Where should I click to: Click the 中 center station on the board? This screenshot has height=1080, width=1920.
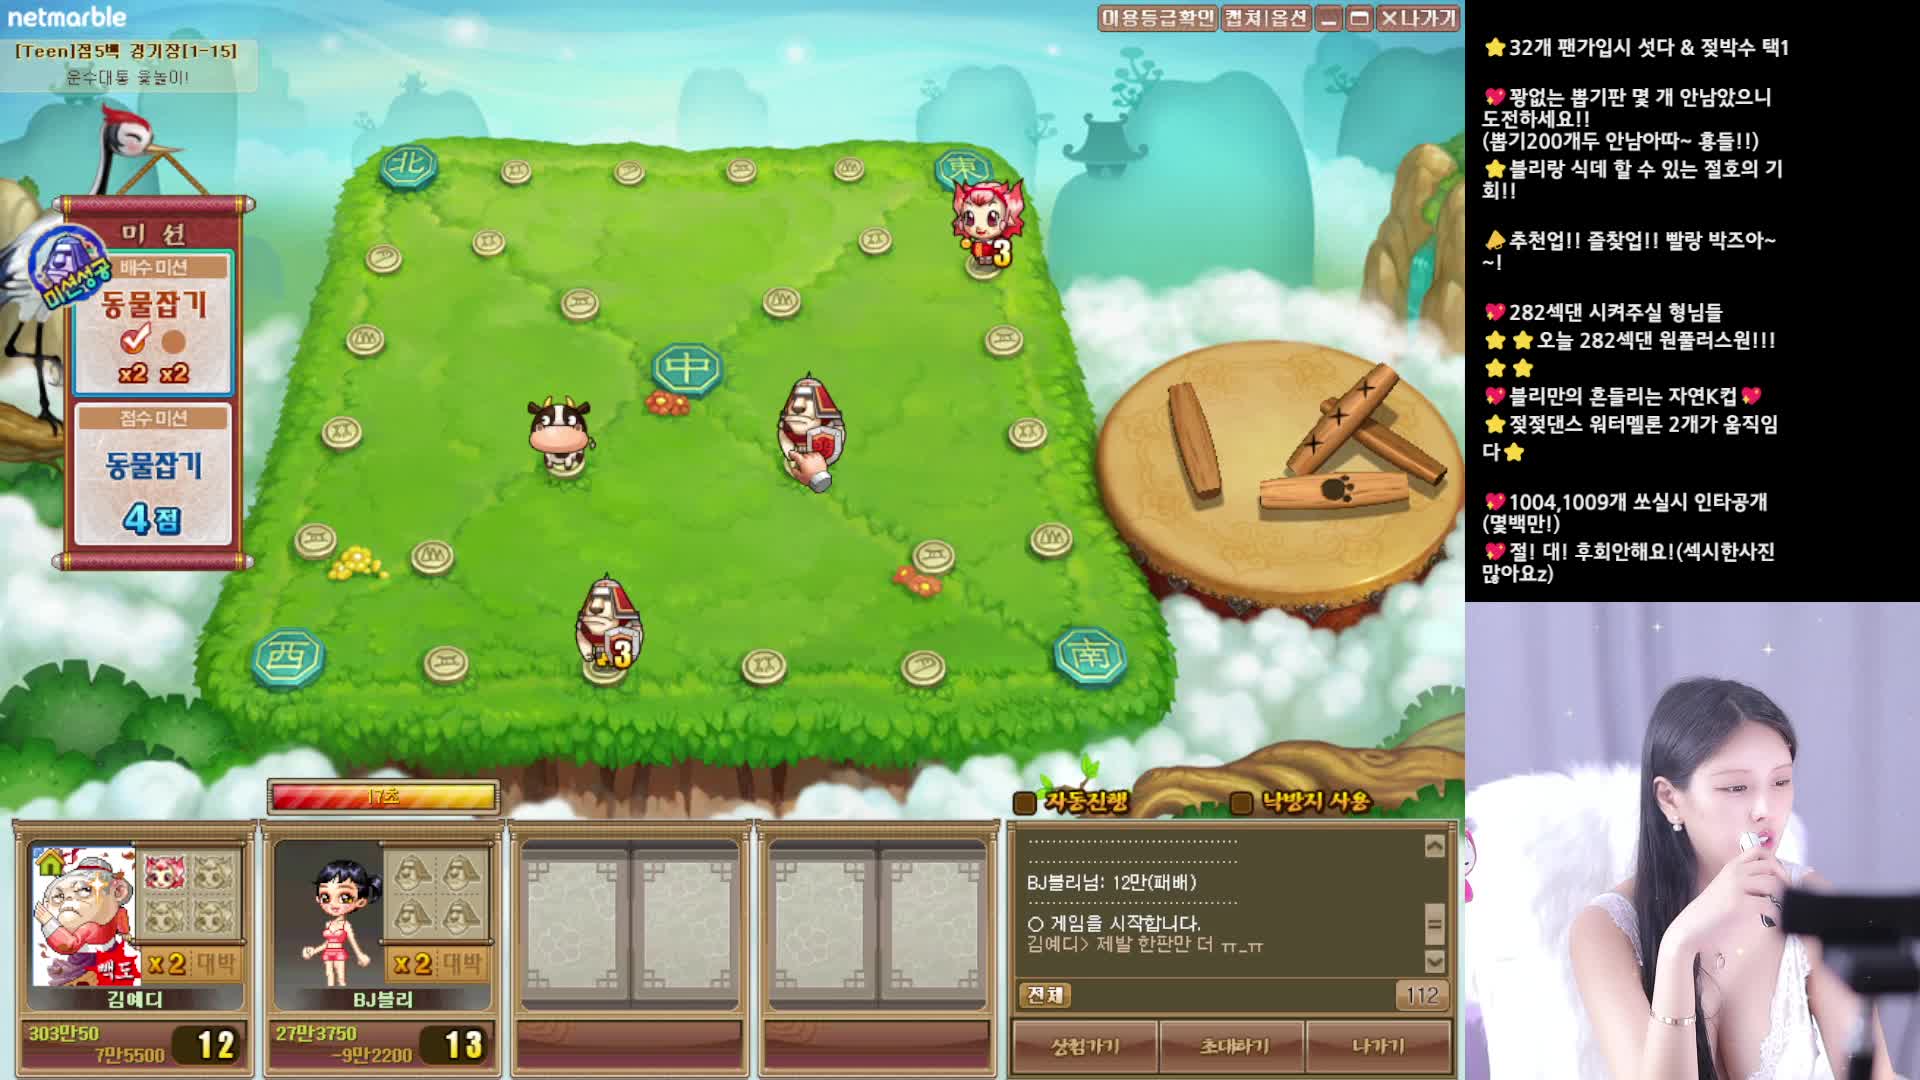coord(687,369)
